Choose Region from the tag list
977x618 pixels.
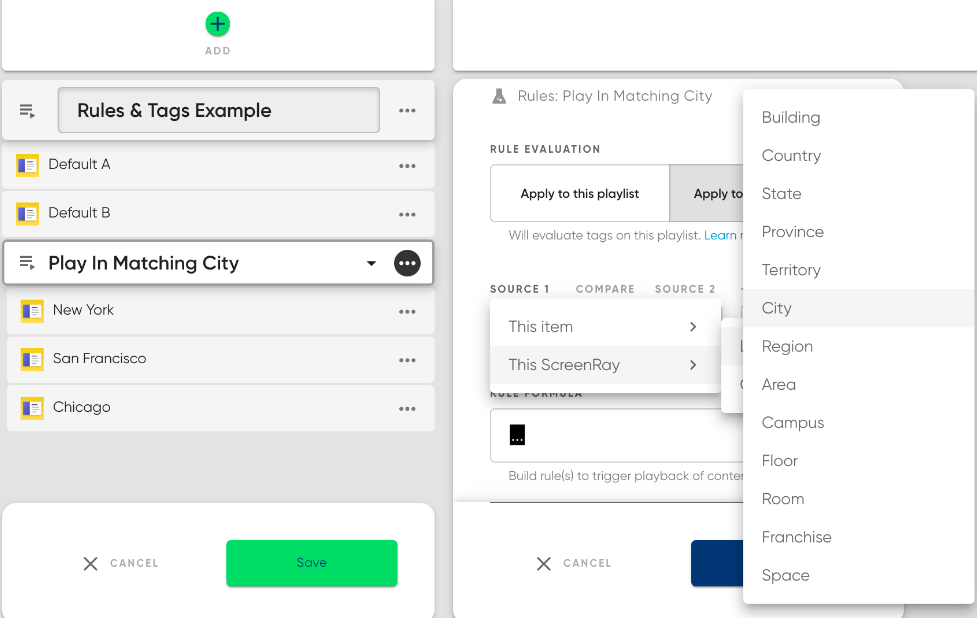point(859,346)
